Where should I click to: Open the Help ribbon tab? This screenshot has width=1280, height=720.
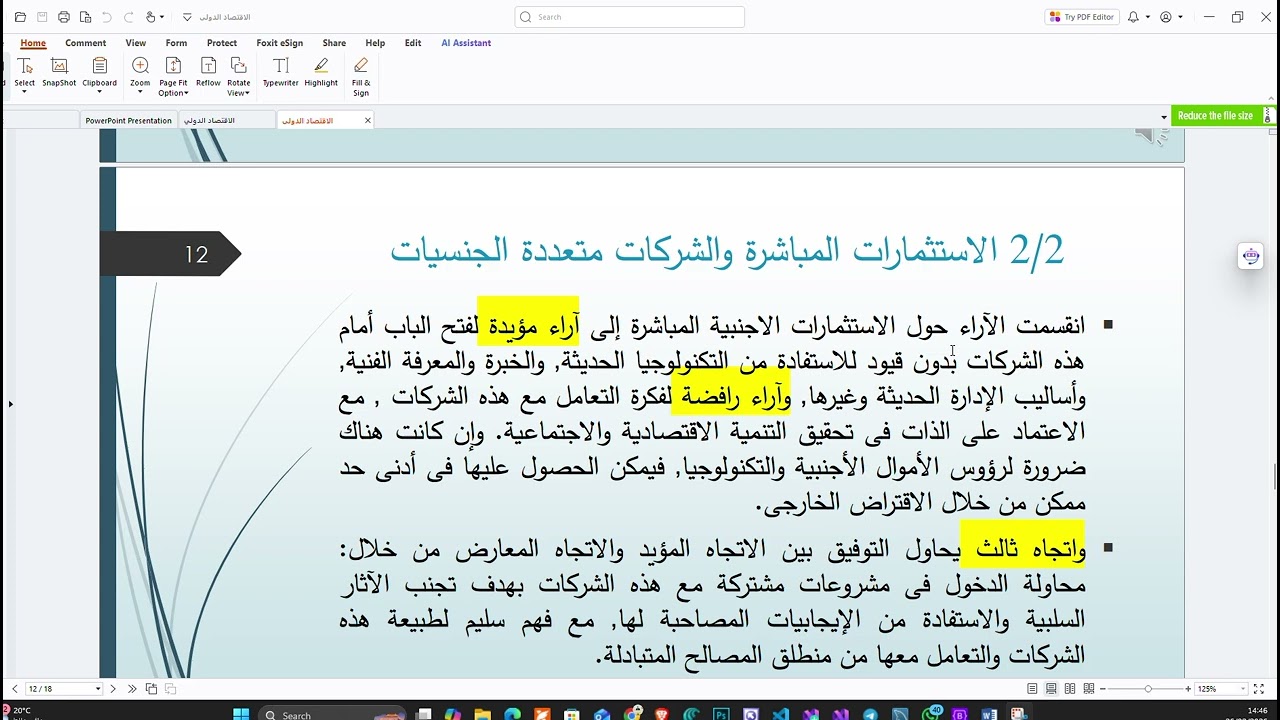(375, 43)
